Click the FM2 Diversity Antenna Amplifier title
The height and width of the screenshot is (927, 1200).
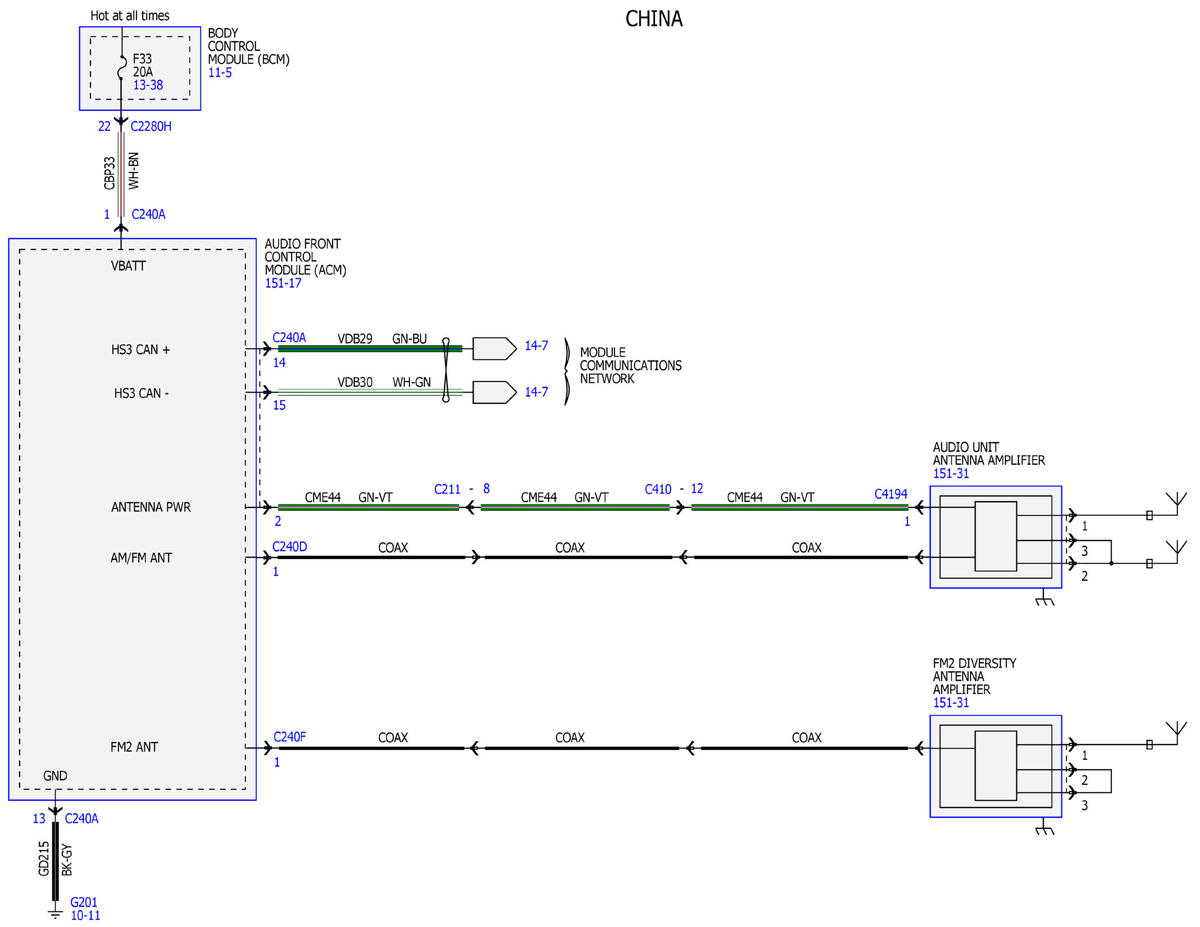click(972, 677)
